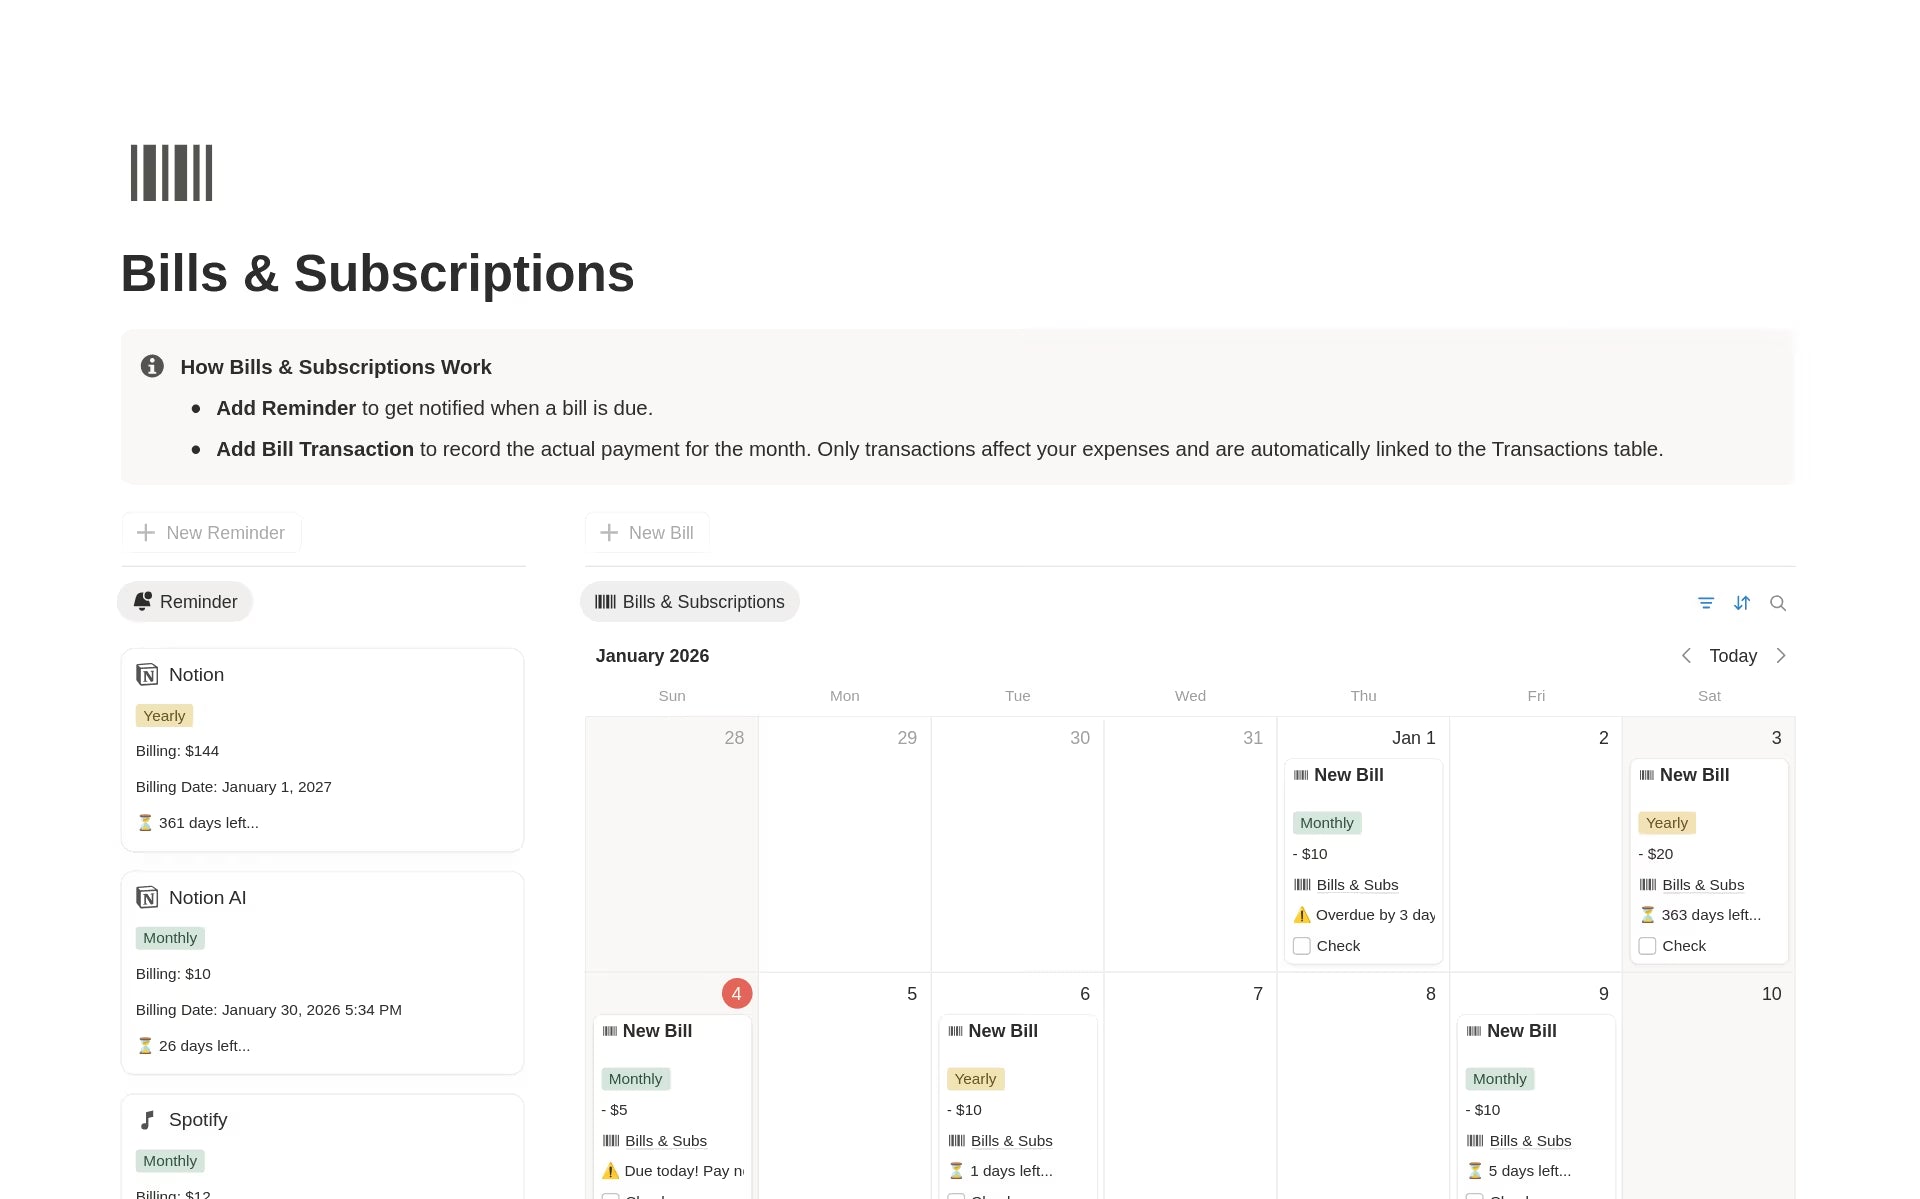Click the red badge on today's date

tap(737, 993)
